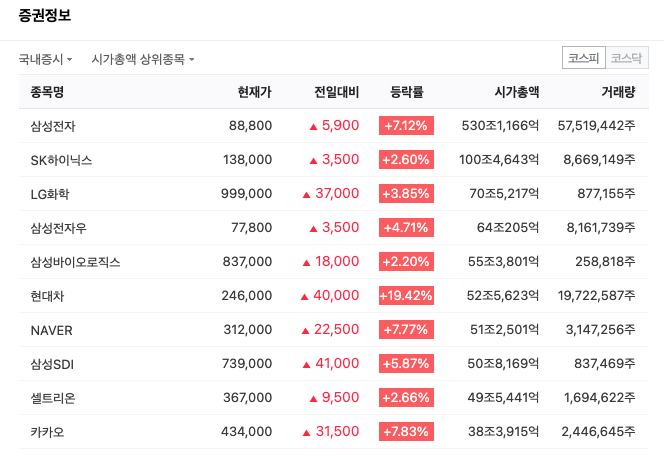Click the 434,000 current price
This screenshot has width=664, height=456.
click(x=246, y=431)
